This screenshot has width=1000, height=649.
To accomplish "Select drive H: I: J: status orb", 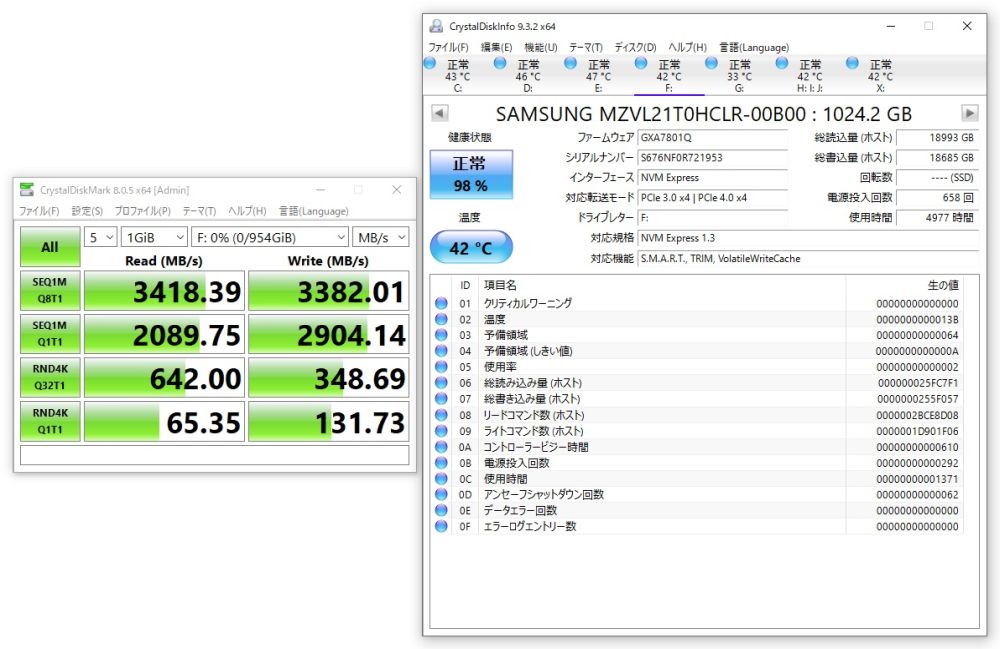I will point(782,63).
